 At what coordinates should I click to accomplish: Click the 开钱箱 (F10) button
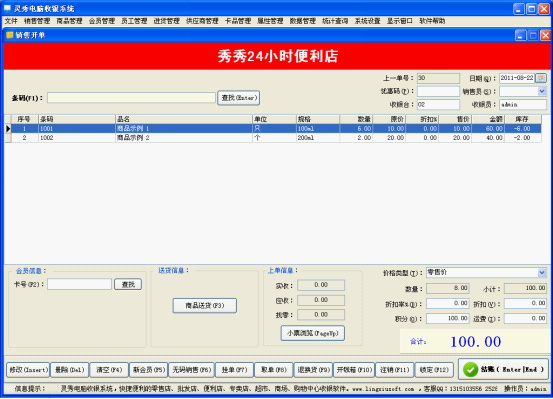tap(354, 370)
